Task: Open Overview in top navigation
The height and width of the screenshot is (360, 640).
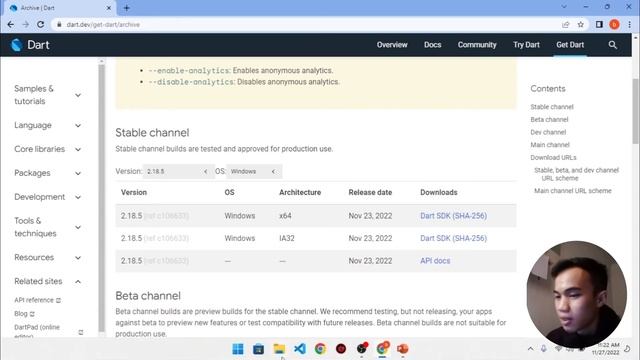Action: pyautogui.click(x=392, y=45)
